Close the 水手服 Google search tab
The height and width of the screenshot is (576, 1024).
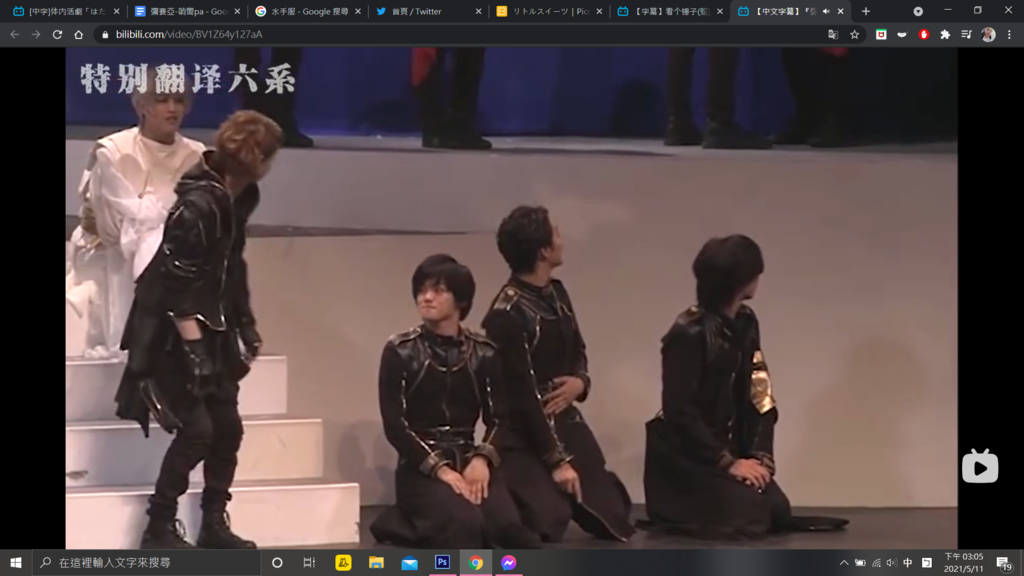coord(358,11)
